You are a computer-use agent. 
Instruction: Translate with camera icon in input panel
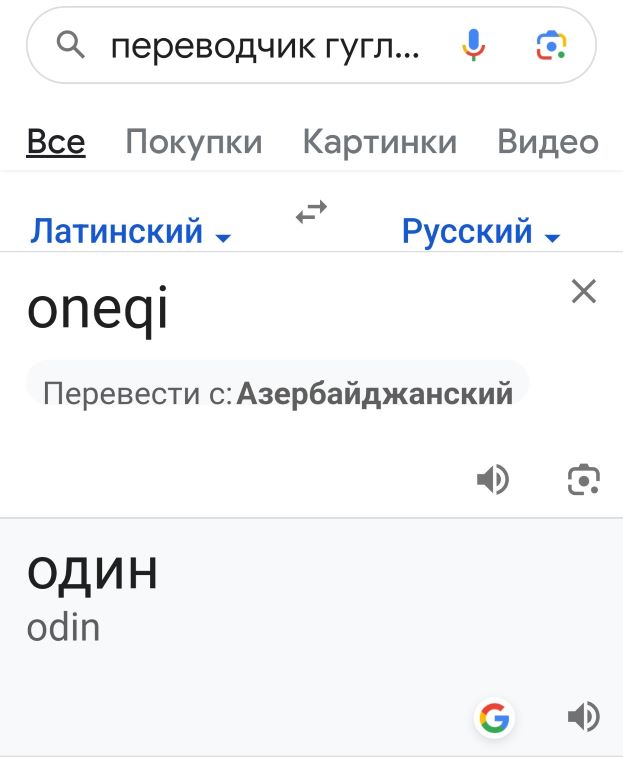584,480
